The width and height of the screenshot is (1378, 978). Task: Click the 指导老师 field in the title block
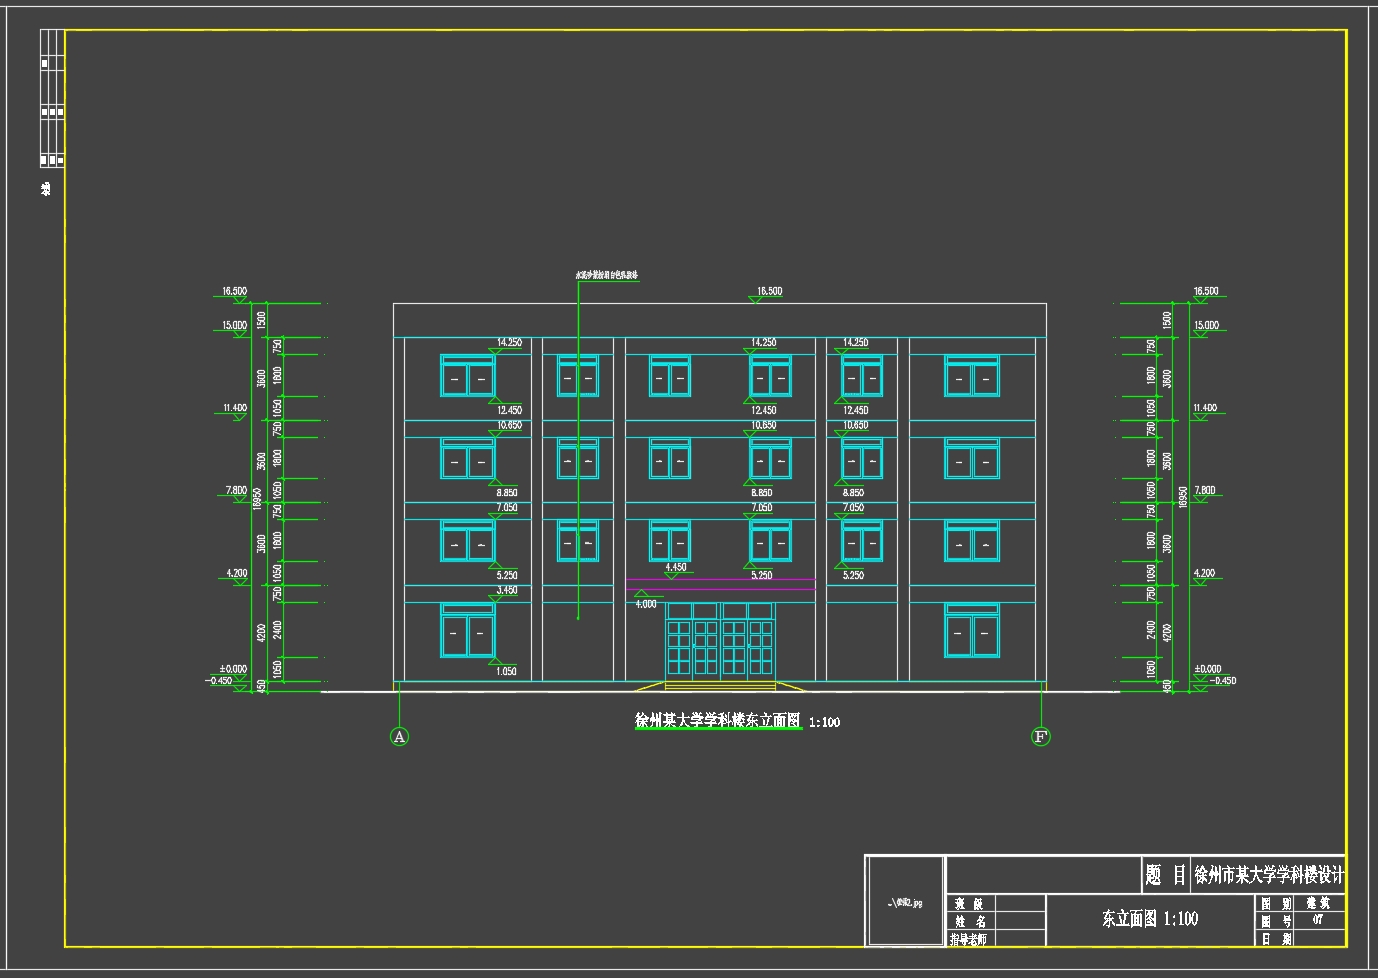click(x=968, y=939)
